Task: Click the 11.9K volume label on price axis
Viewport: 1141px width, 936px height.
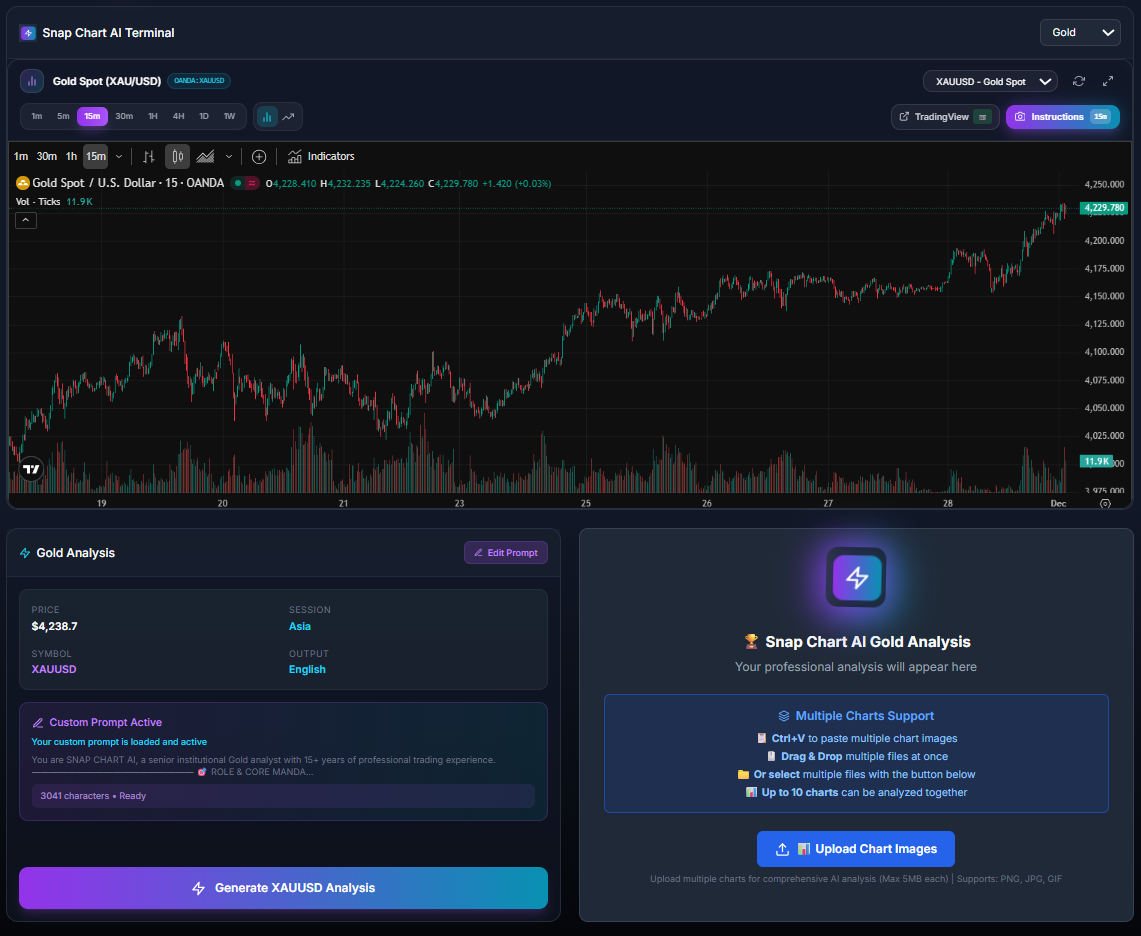Action: coord(1096,461)
